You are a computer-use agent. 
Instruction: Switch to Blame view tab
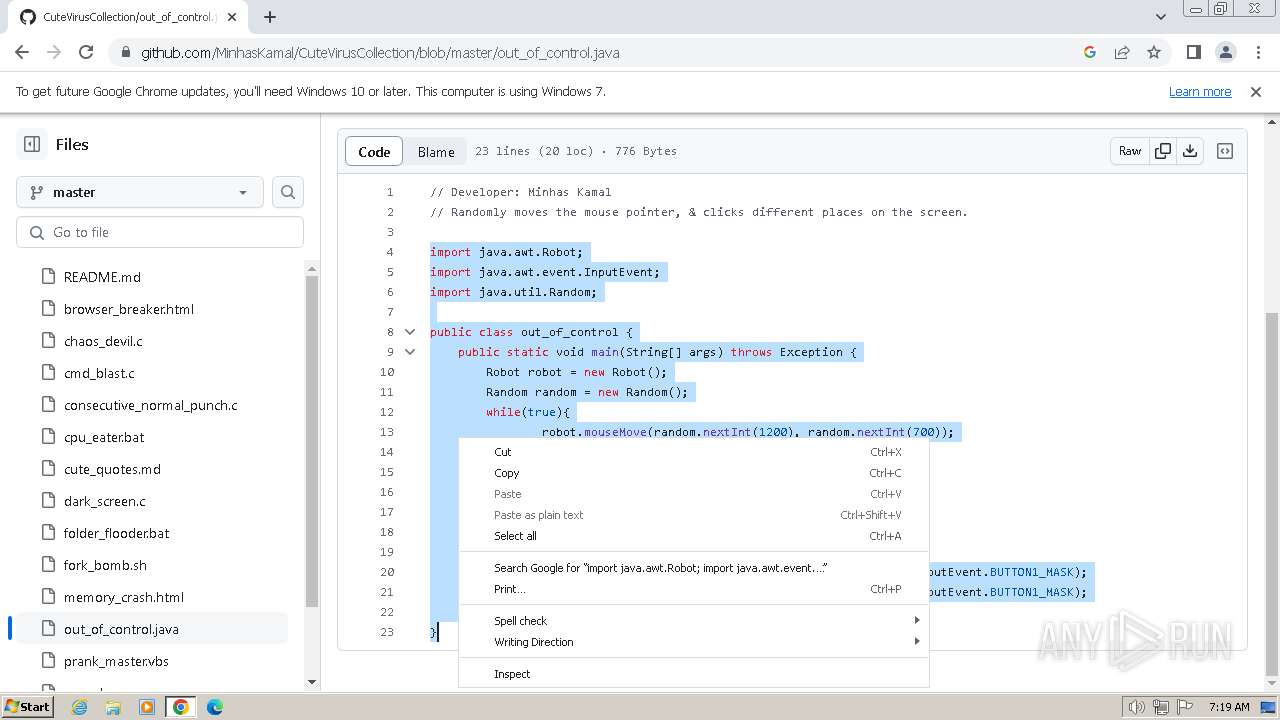click(x=436, y=151)
